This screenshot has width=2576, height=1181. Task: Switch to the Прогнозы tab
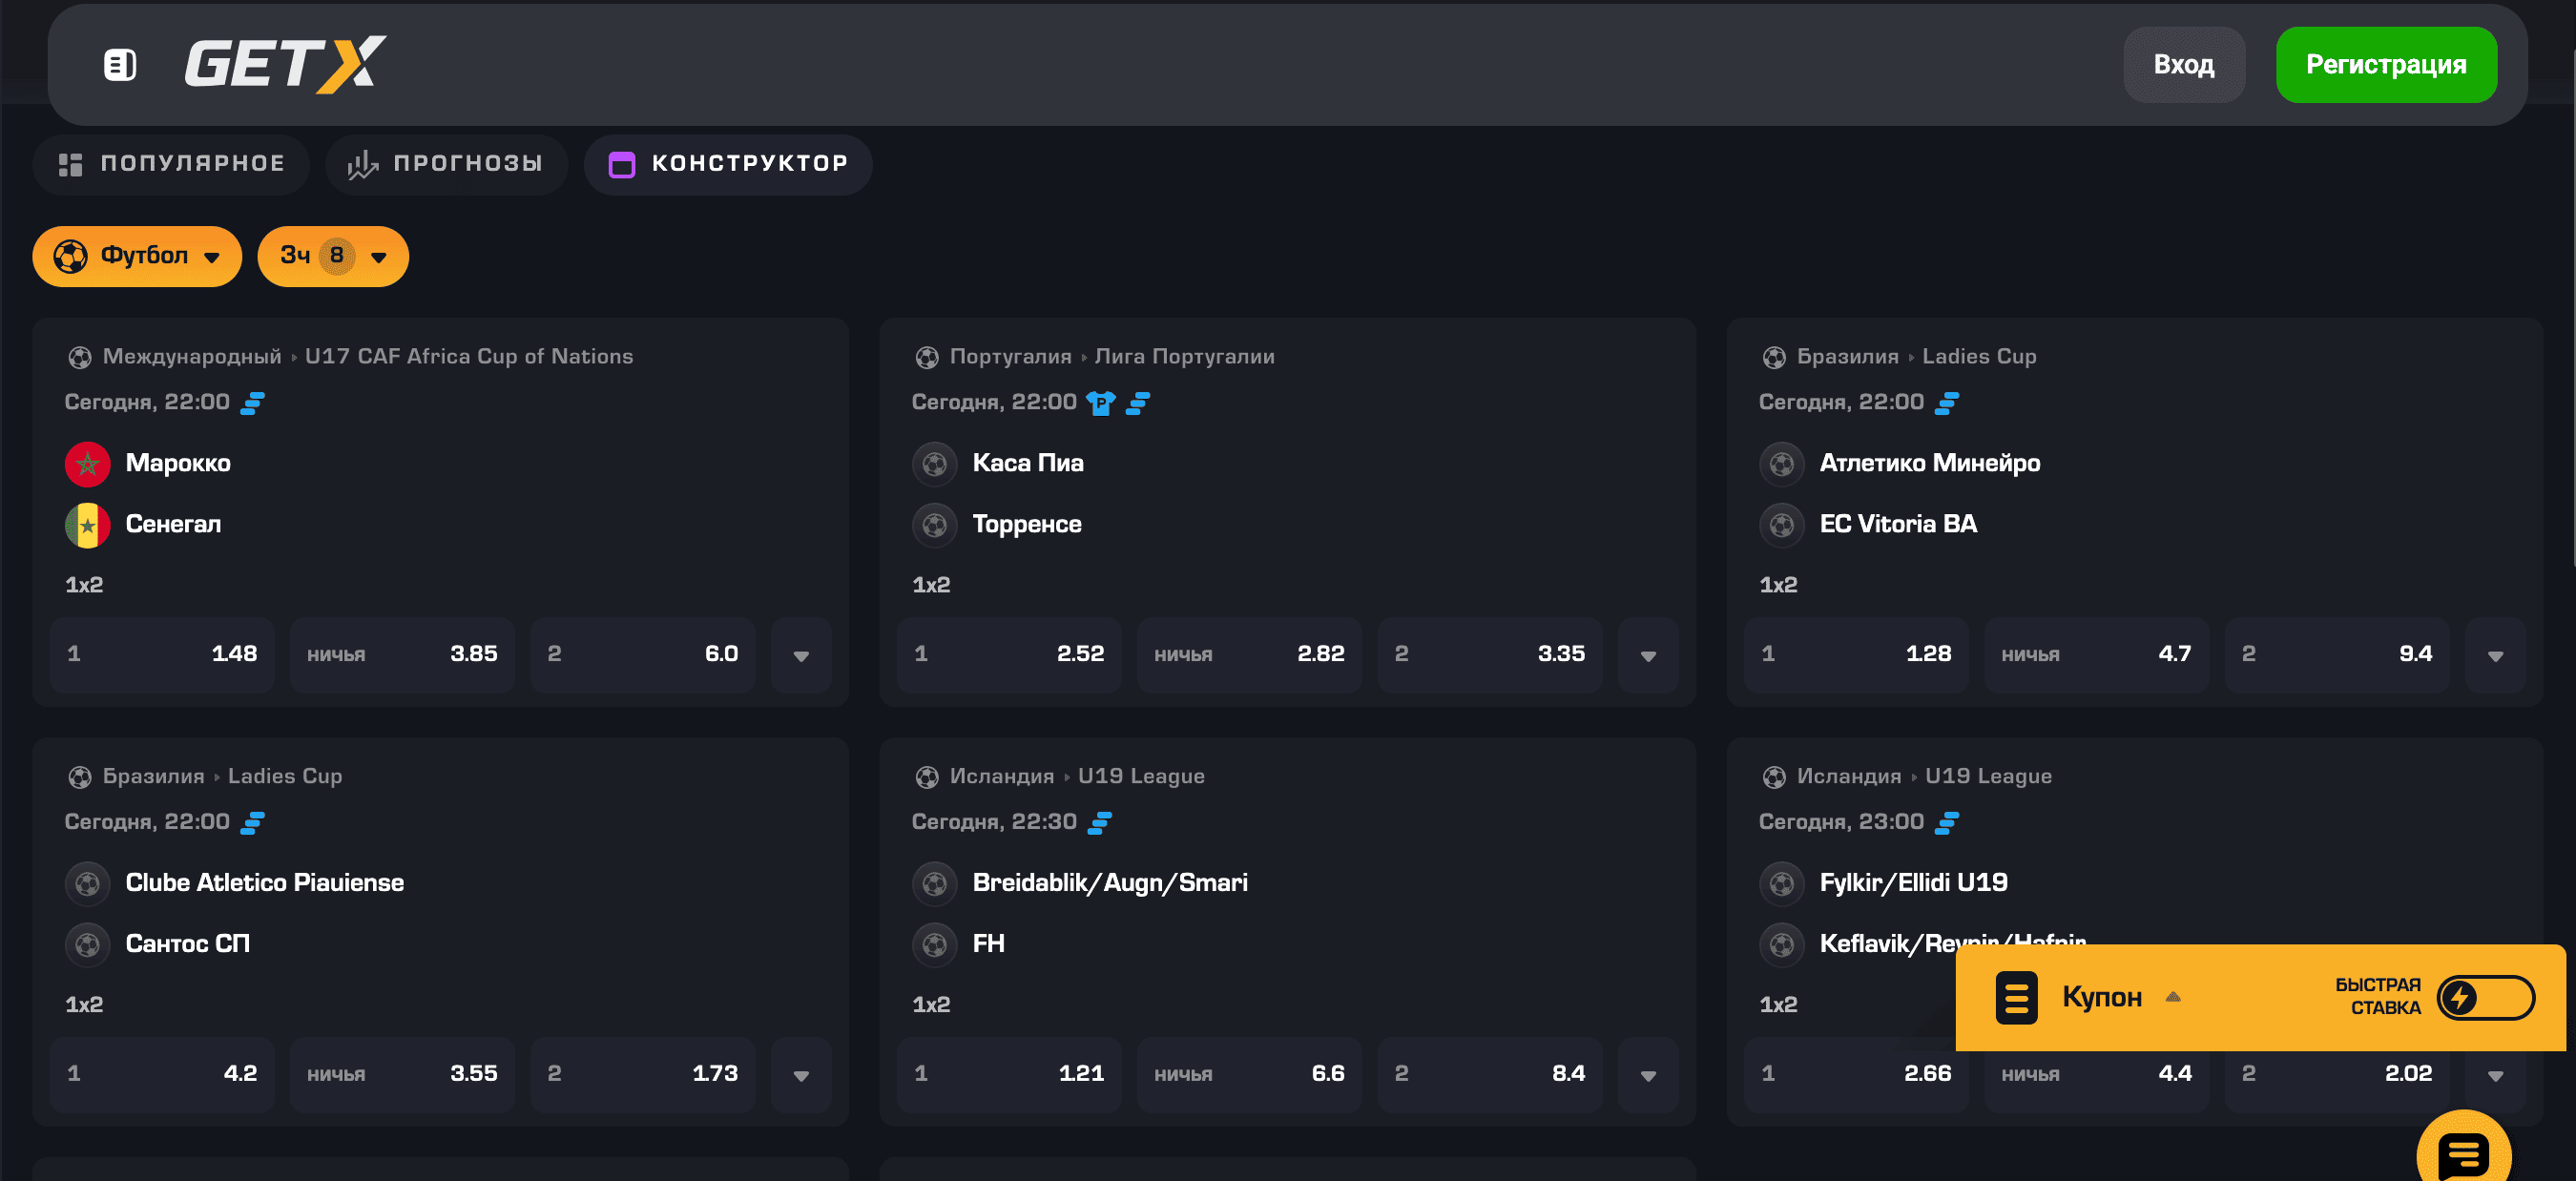446,164
